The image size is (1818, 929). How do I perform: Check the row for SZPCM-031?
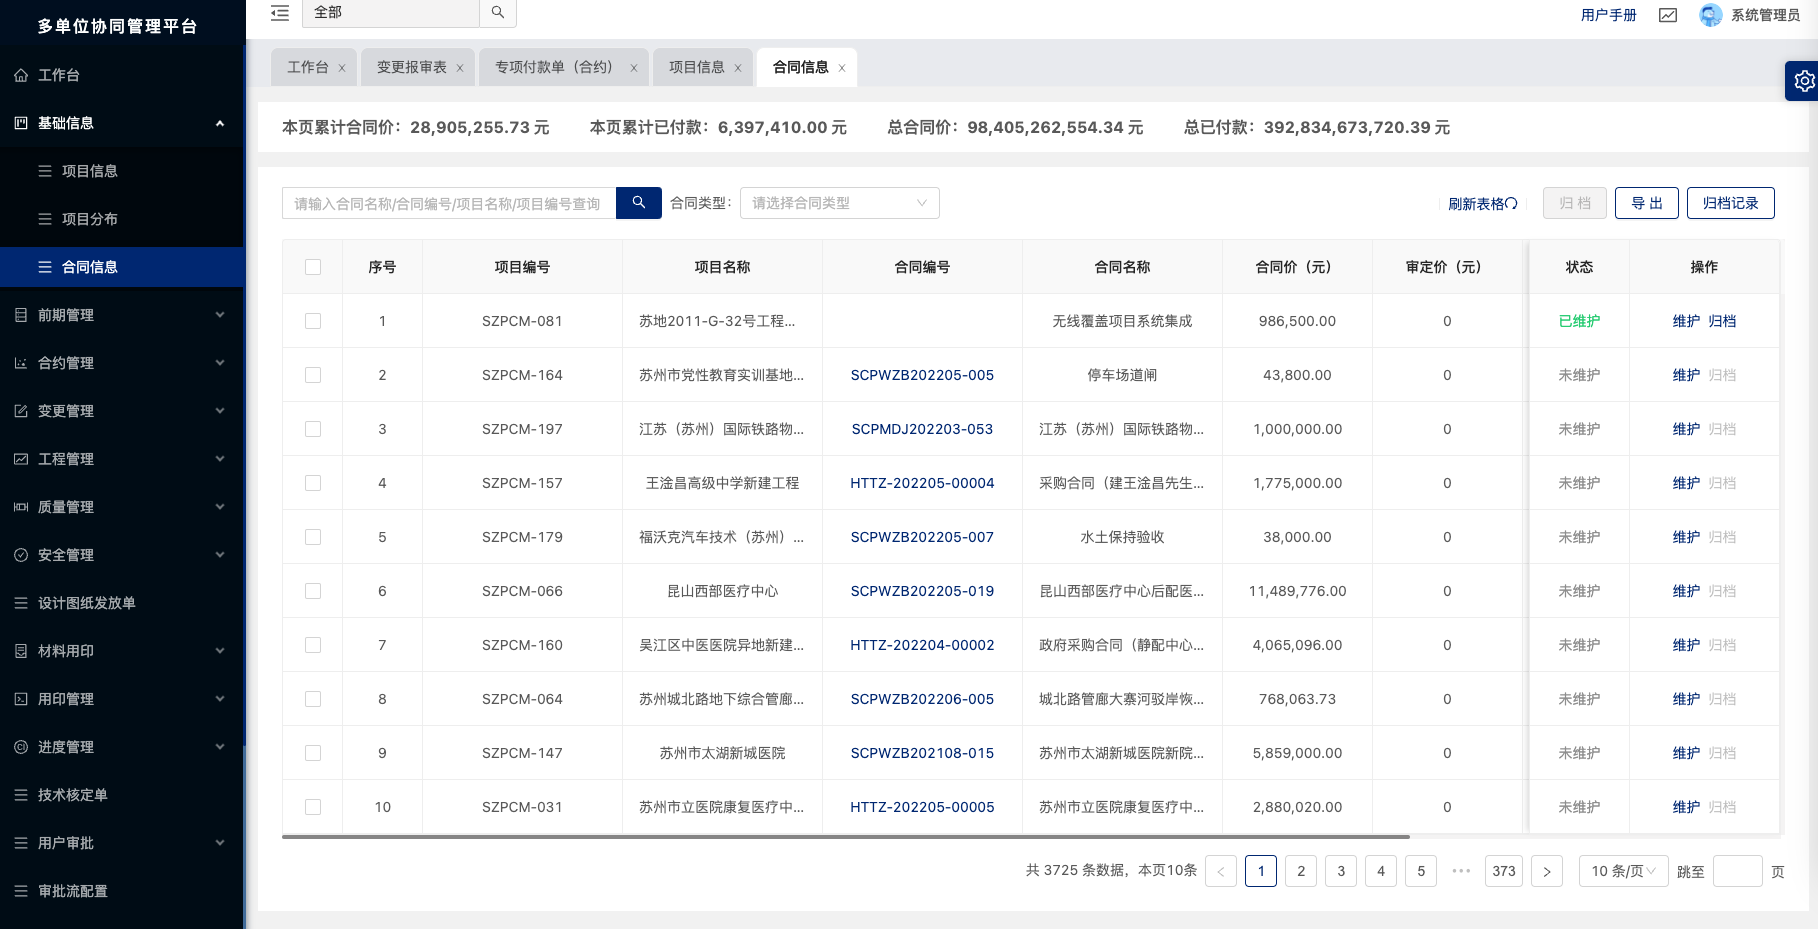(313, 807)
